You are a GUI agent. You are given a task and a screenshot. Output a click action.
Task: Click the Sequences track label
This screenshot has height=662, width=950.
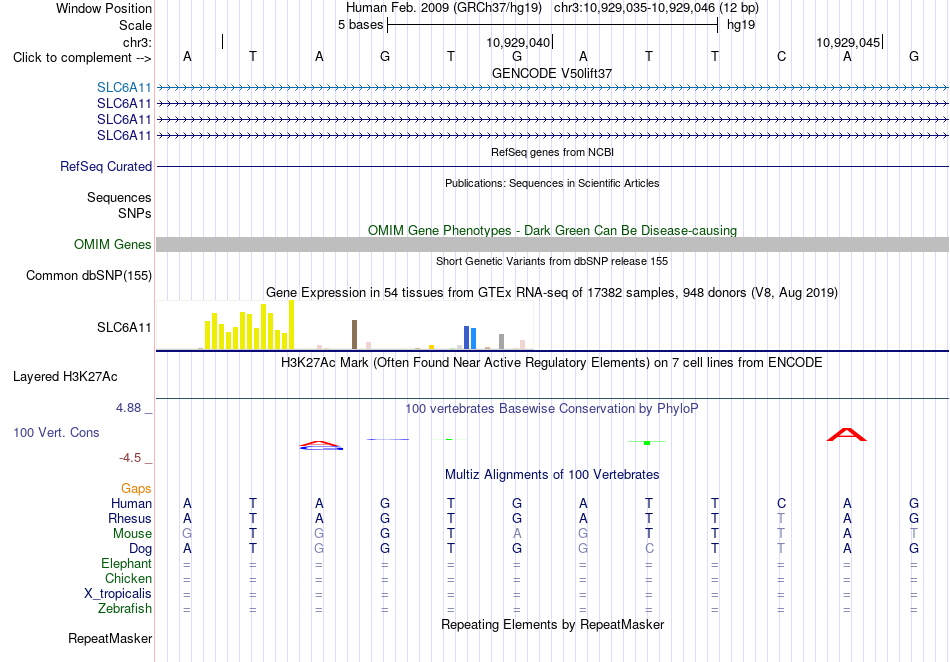[119, 198]
